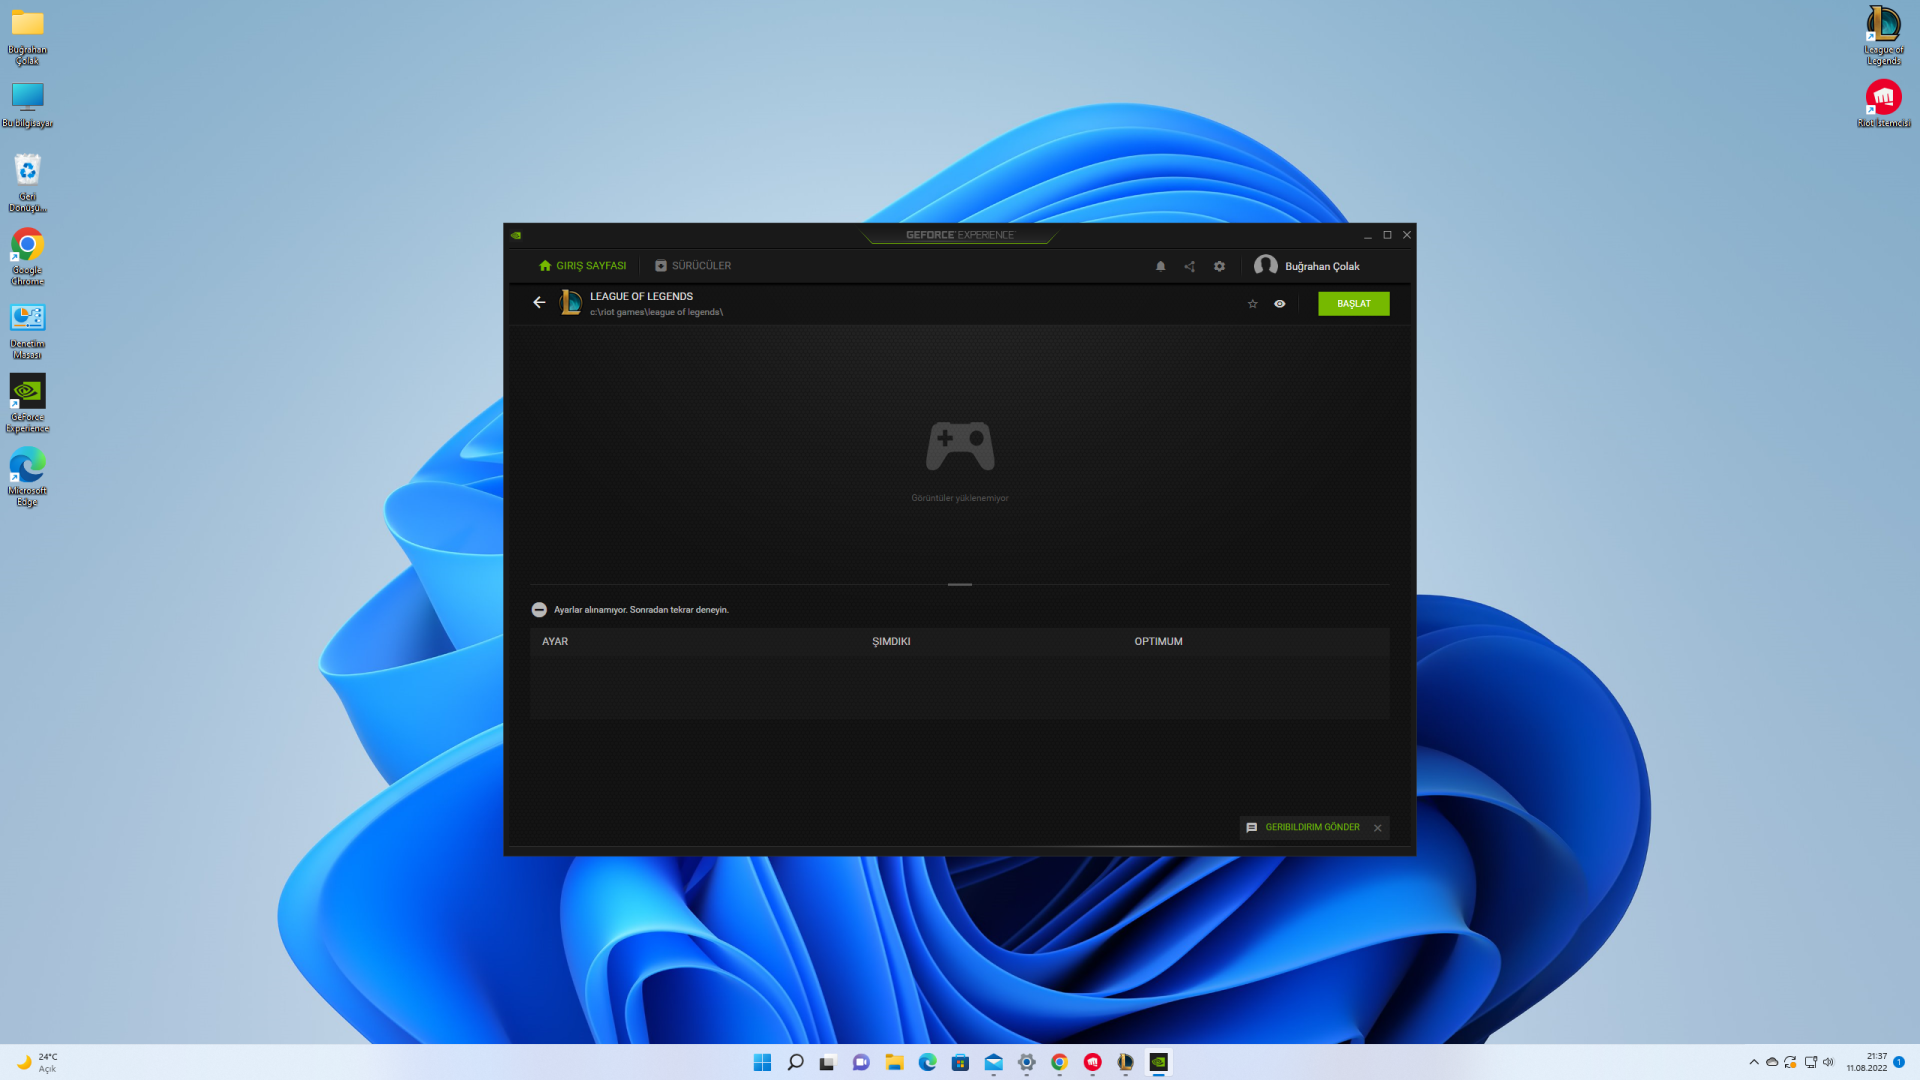This screenshot has height=1080, width=1920.
Task: Go back using the left arrow
Action: (539, 302)
